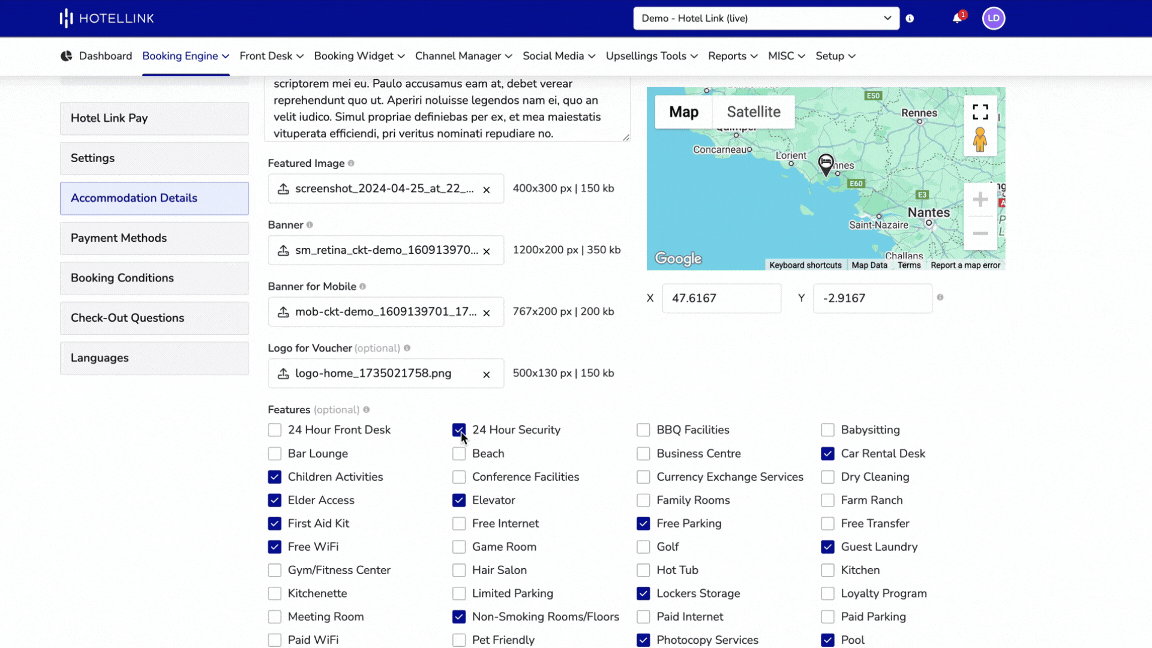Open the LD user avatar menu
Screen dimensions: 1152x648
pos(993,18)
